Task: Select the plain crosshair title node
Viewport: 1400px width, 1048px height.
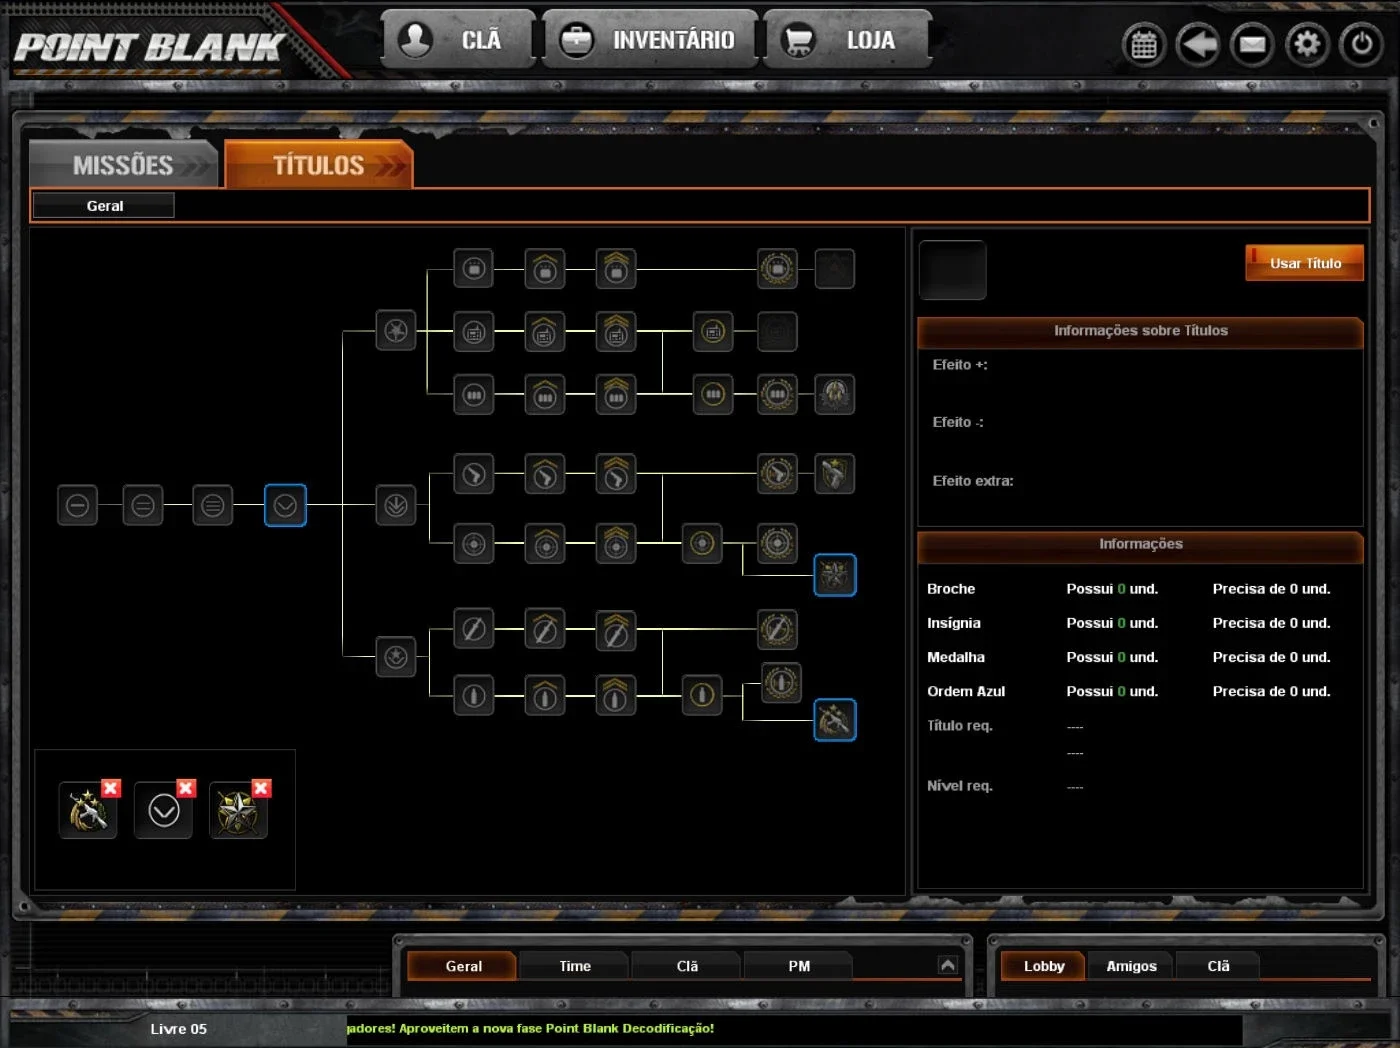Action: click(474, 544)
